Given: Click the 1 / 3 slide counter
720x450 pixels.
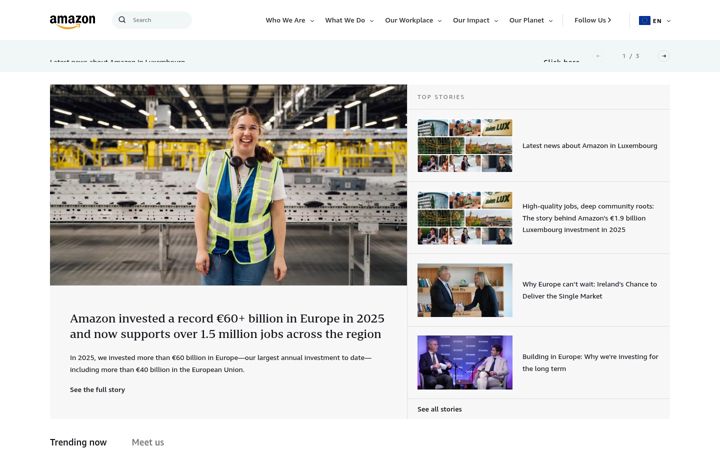Looking at the screenshot, I should click(x=630, y=56).
